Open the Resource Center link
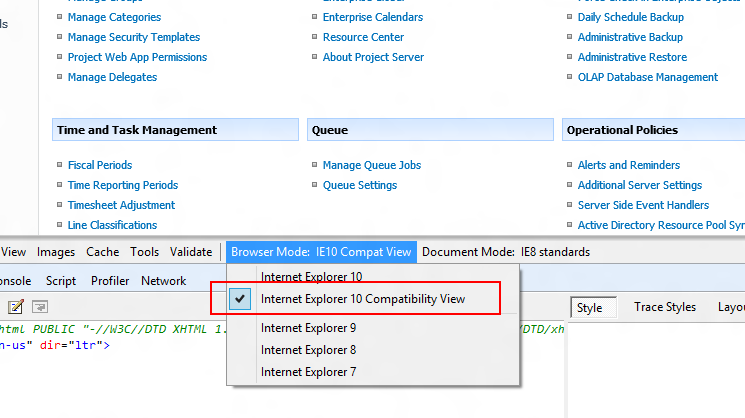The image size is (745, 418). tap(363, 37)
